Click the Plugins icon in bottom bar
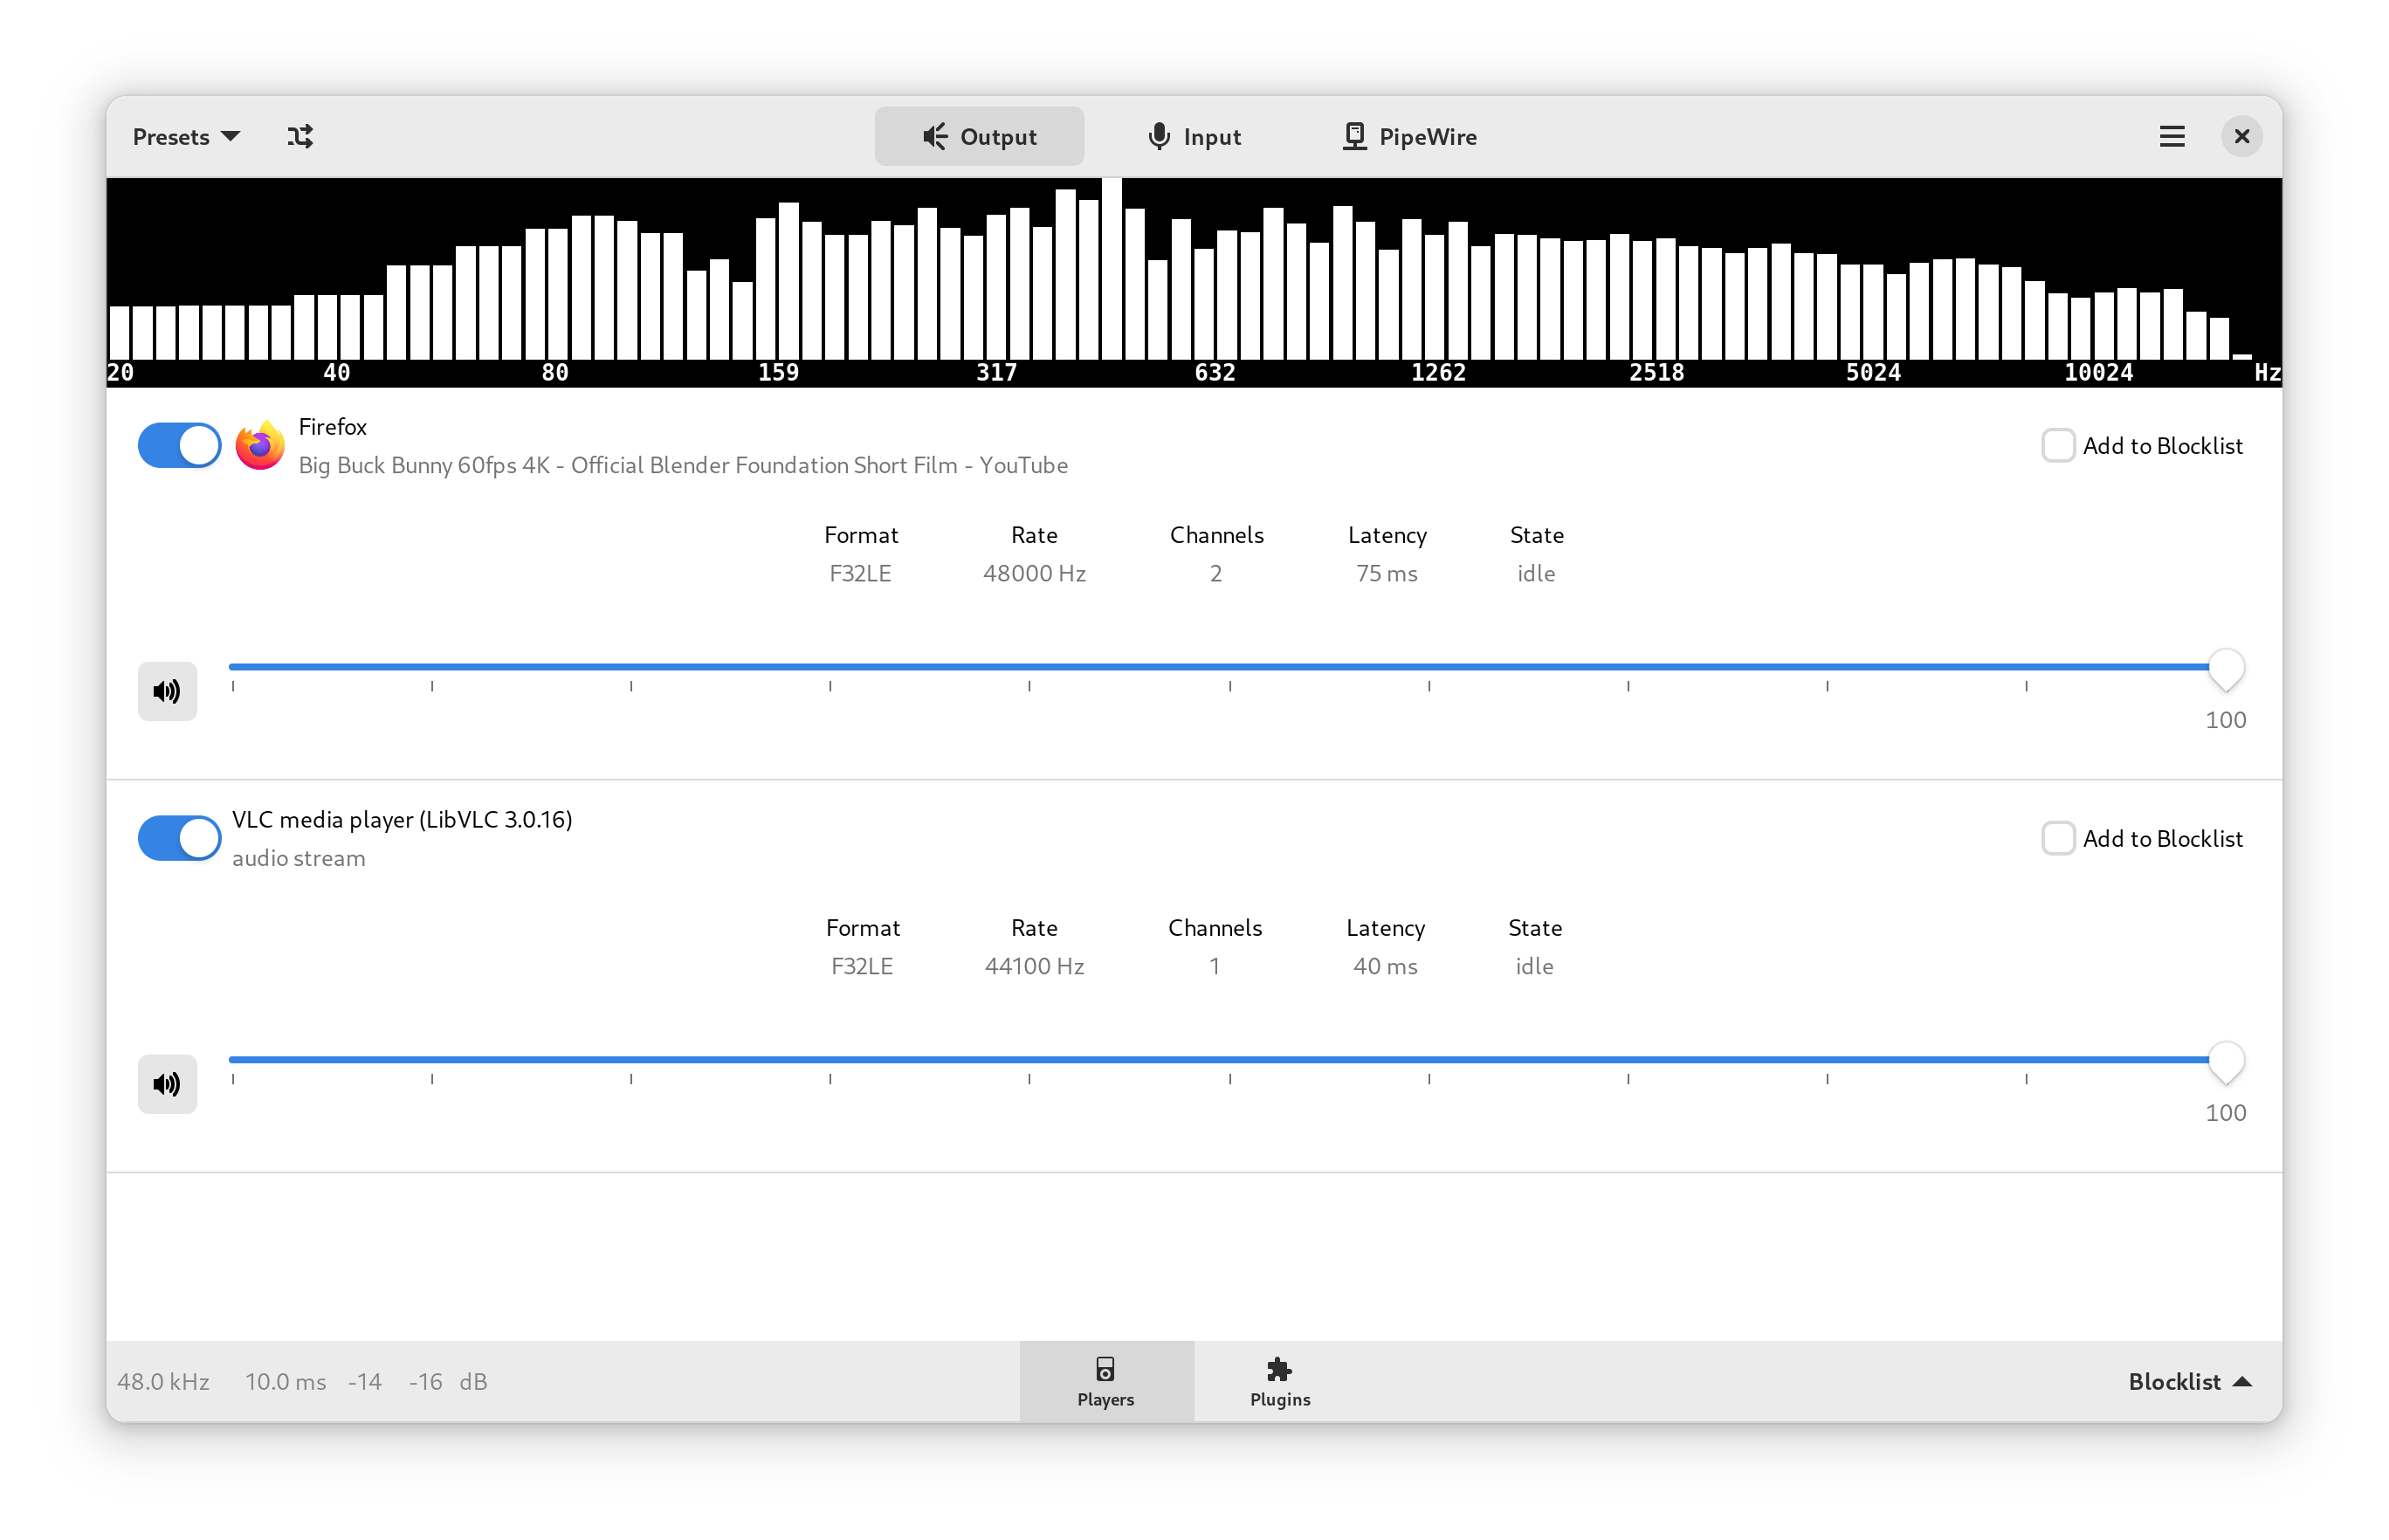The height and width of the screenshot is (1540, 2389). pos(1280,1380)
